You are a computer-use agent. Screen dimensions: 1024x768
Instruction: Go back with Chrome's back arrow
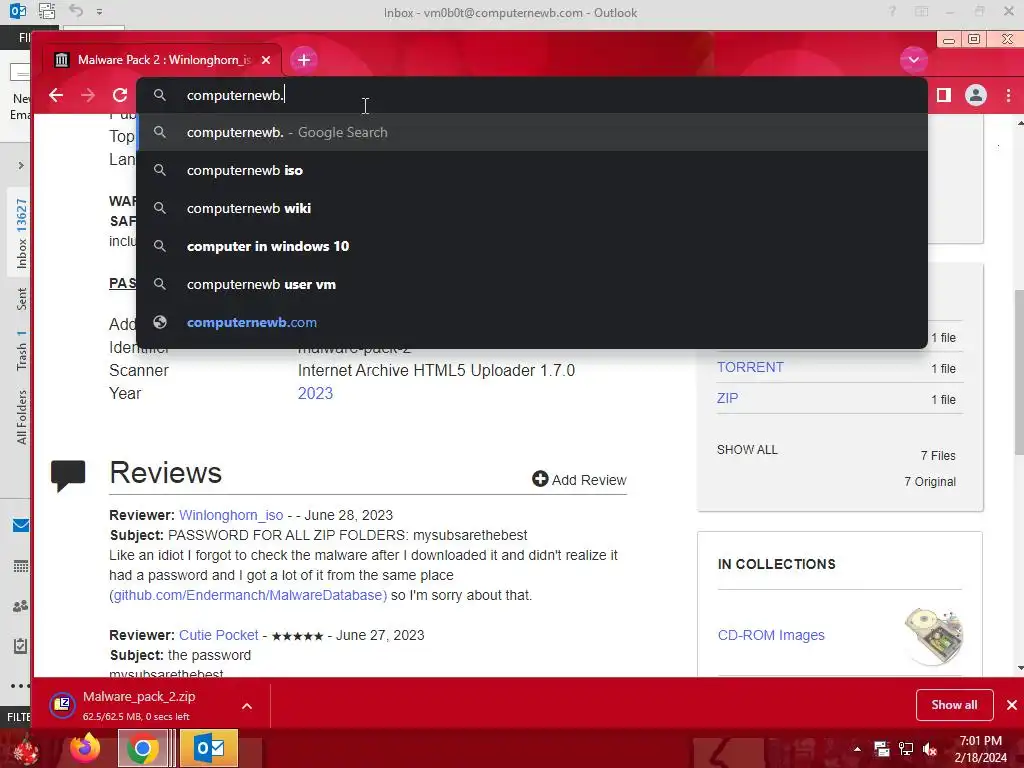coord(56,95)
